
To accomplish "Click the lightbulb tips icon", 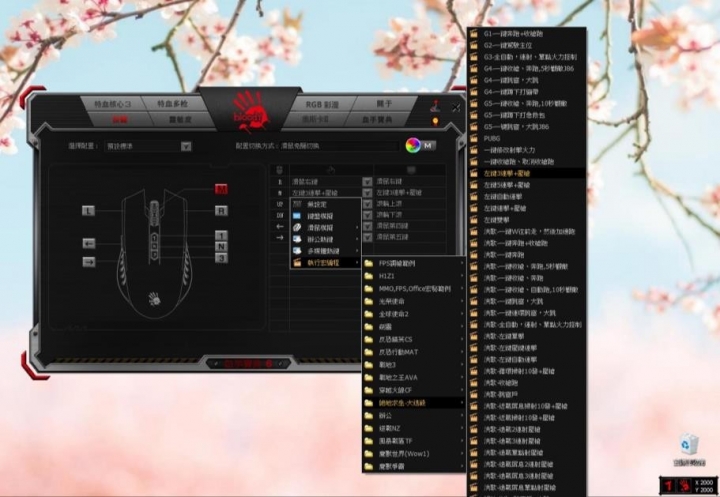I will pos(435,121).
